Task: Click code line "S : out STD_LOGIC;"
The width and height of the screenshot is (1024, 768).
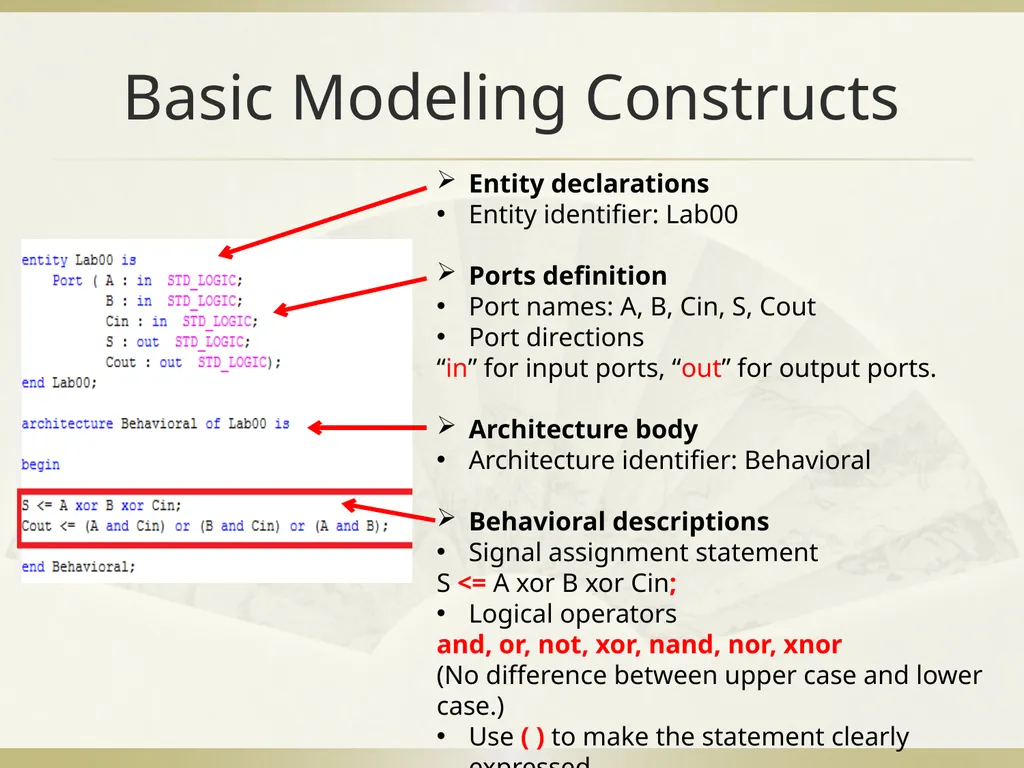Action: point(178,342)
